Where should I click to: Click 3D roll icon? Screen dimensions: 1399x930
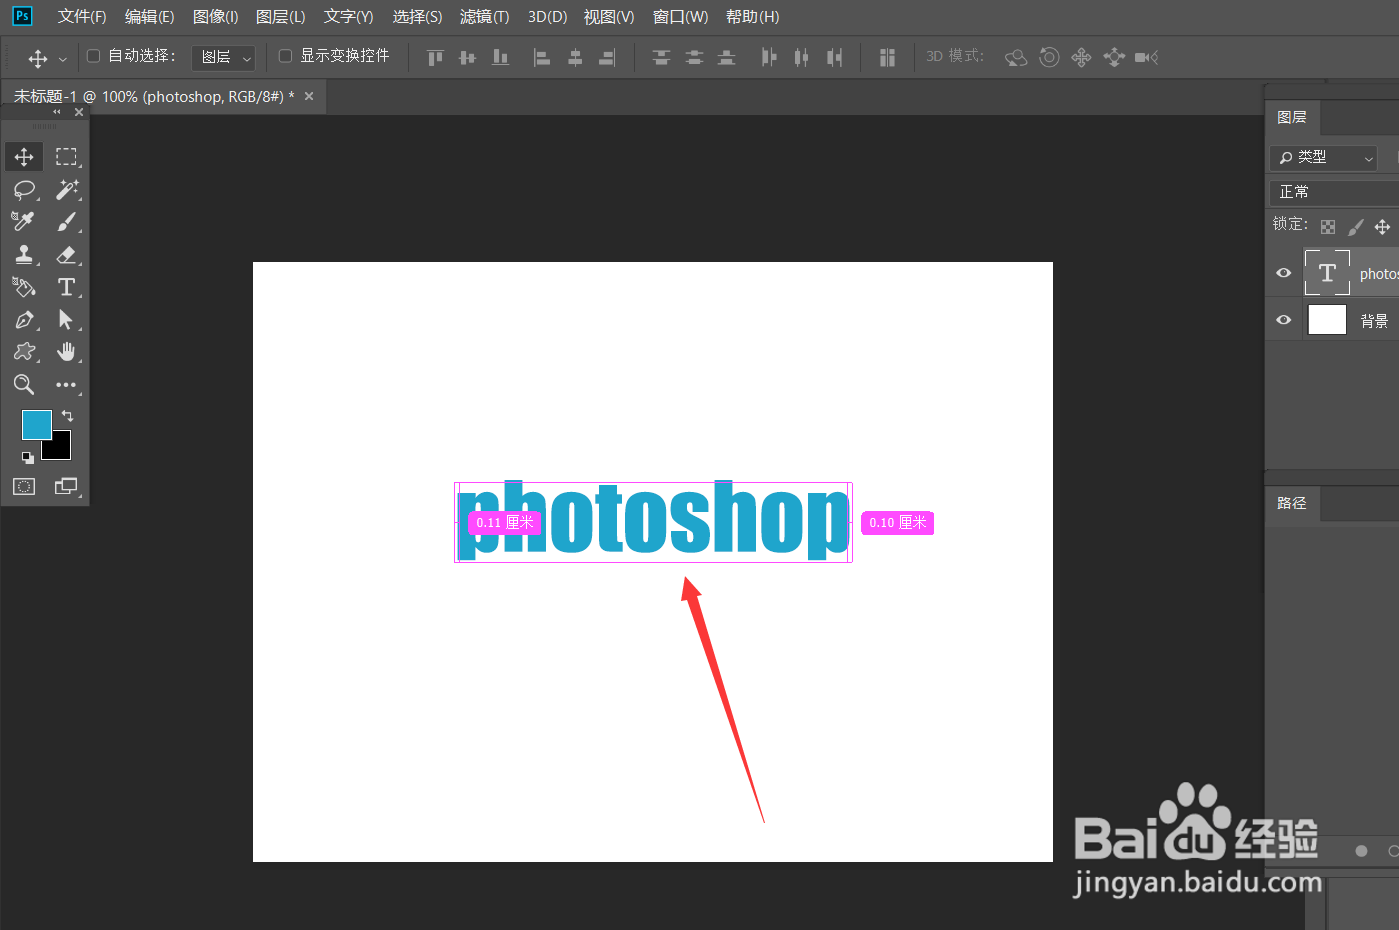click(1049, 57)
